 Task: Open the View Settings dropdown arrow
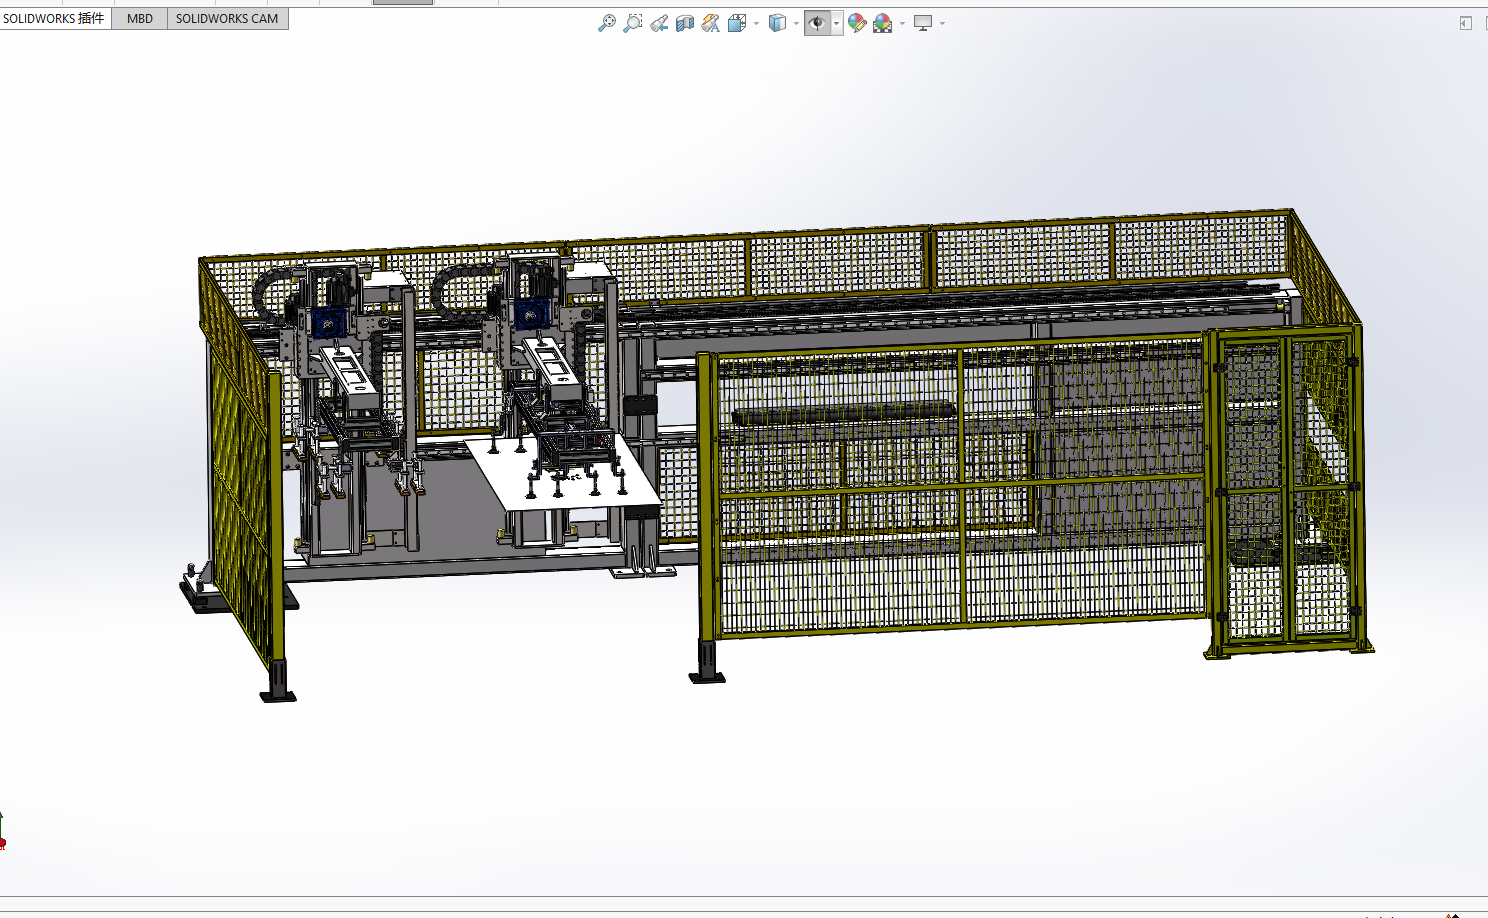[x=942, y=23]
